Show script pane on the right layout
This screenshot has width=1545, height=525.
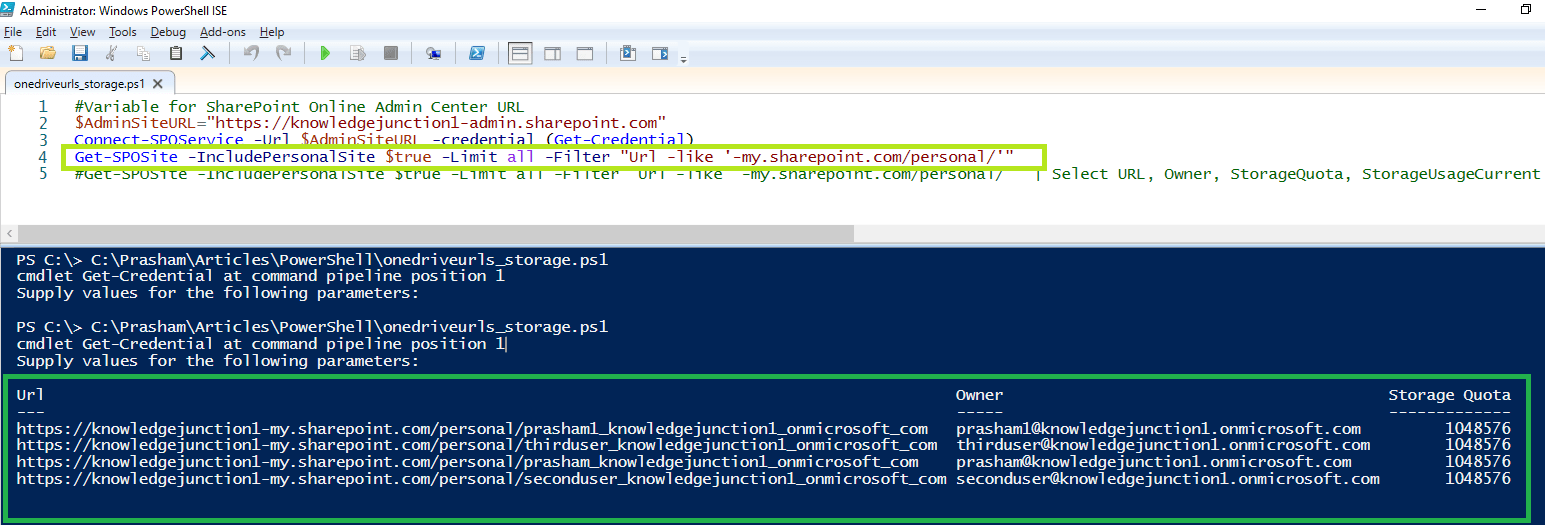point(553,53)
